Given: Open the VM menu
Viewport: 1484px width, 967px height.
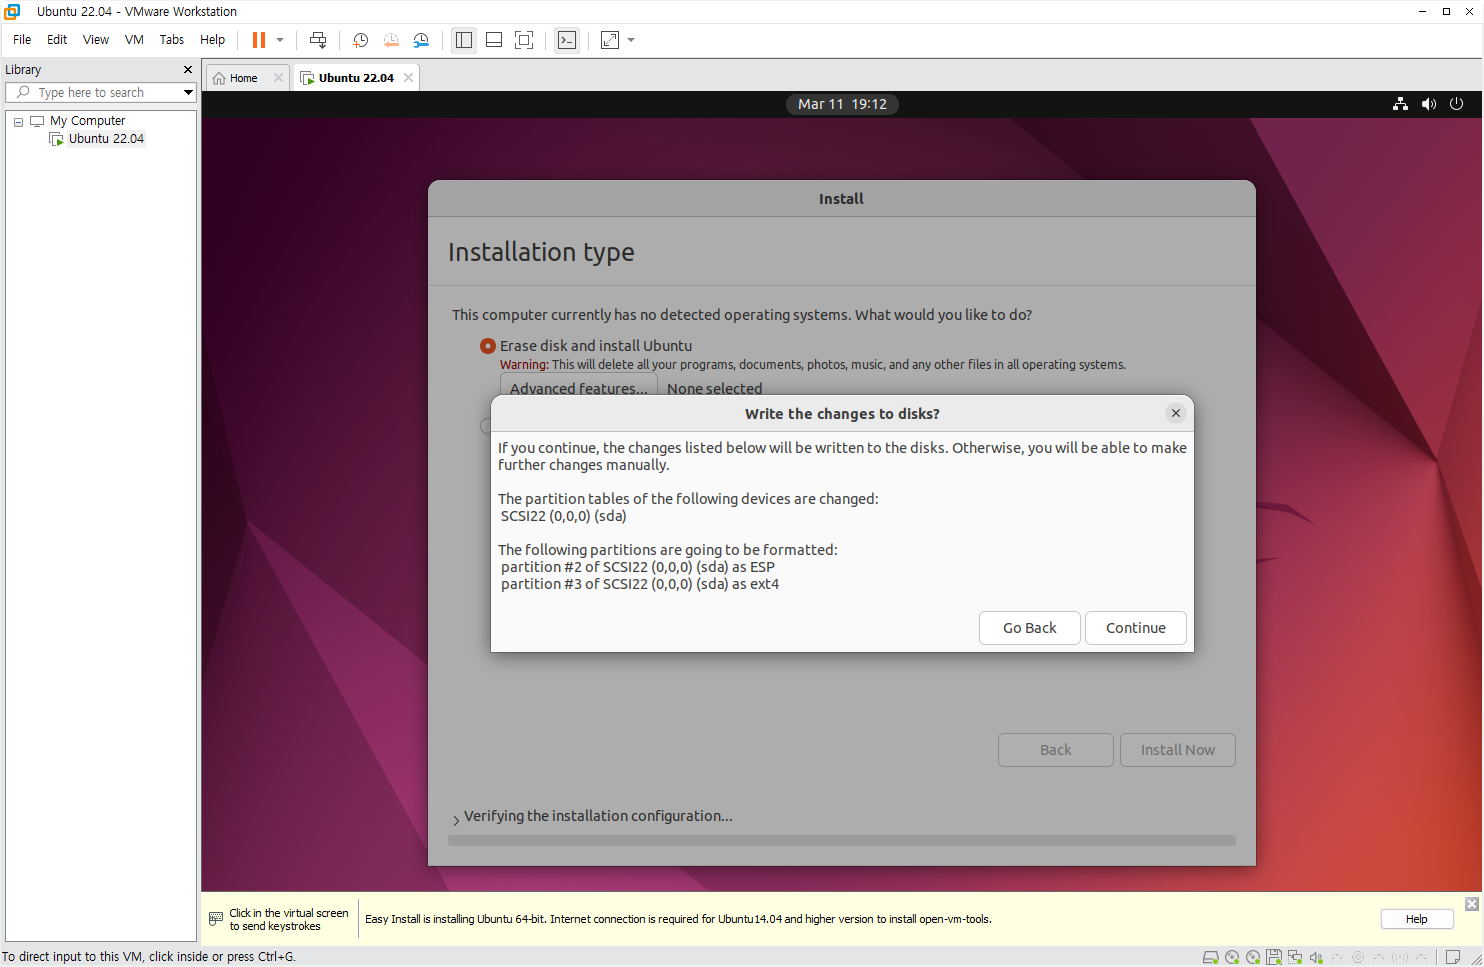Looking at the screenshot, I should click(x=134, y=40).
